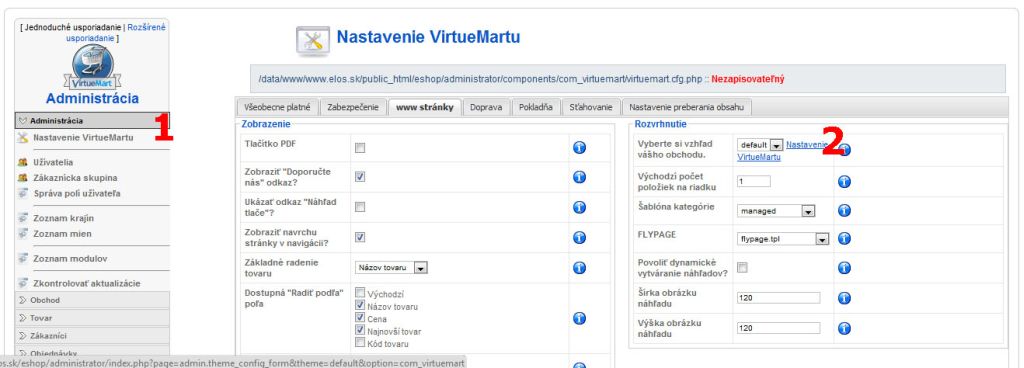Click the Šírka obrázku náhľadu input field
The width and height of the screenshot is (1024, 368).
(x=778, y=298)
